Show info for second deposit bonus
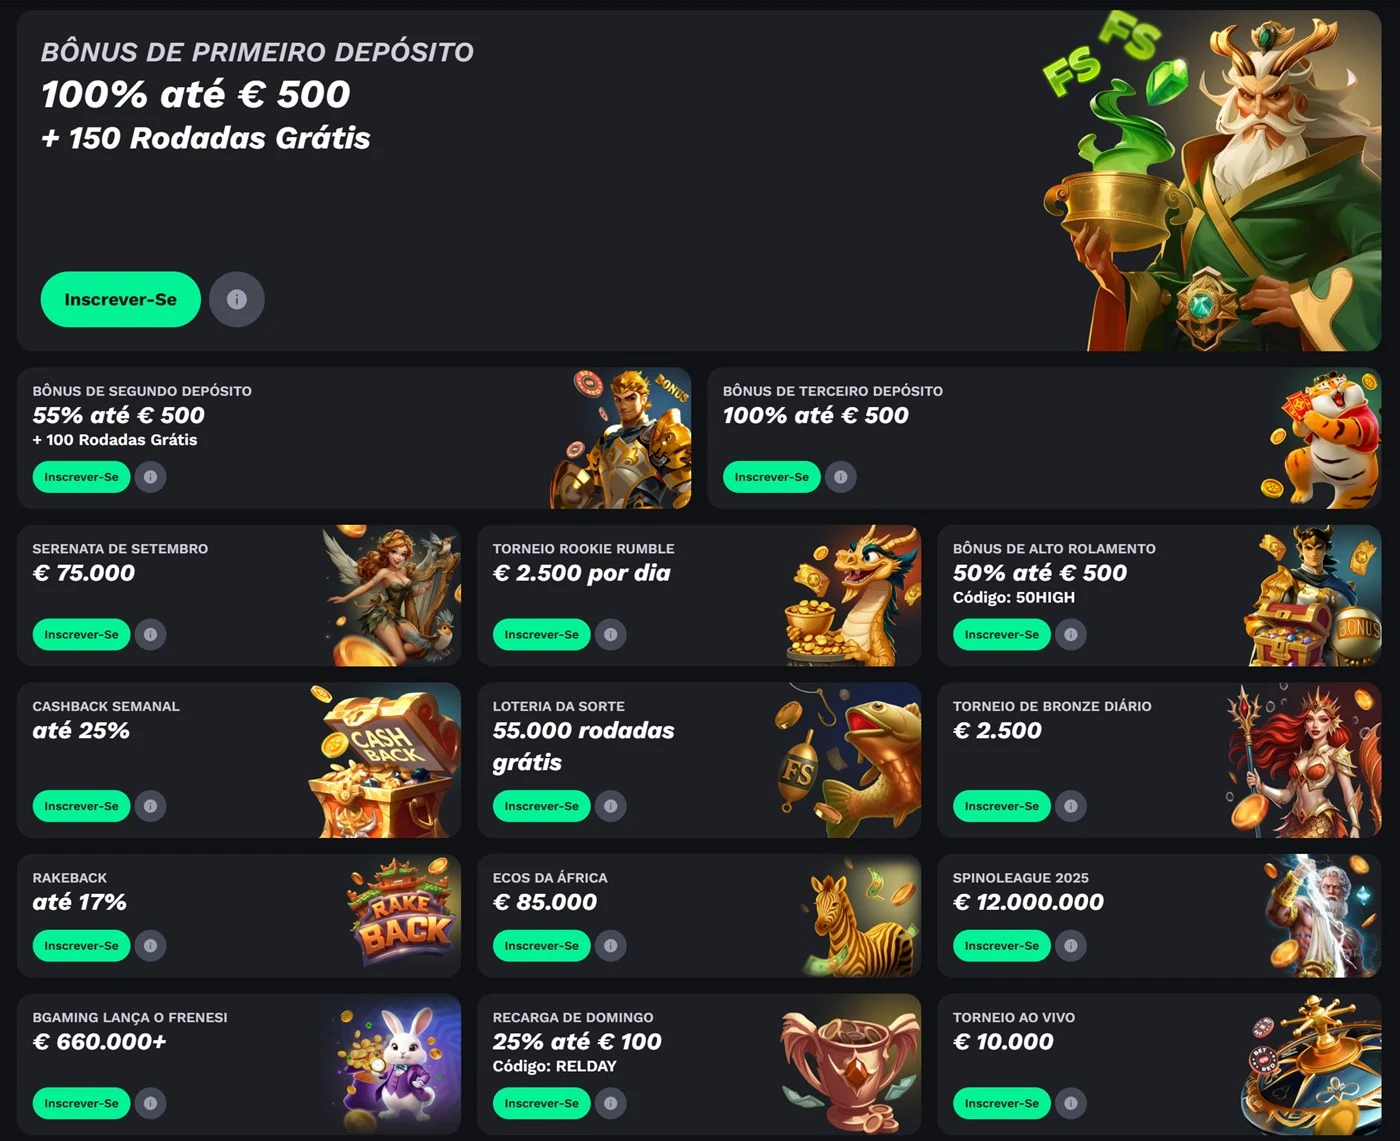Image resolution: width=1400 pixels, height=1141 pixels. click(150, 477)
